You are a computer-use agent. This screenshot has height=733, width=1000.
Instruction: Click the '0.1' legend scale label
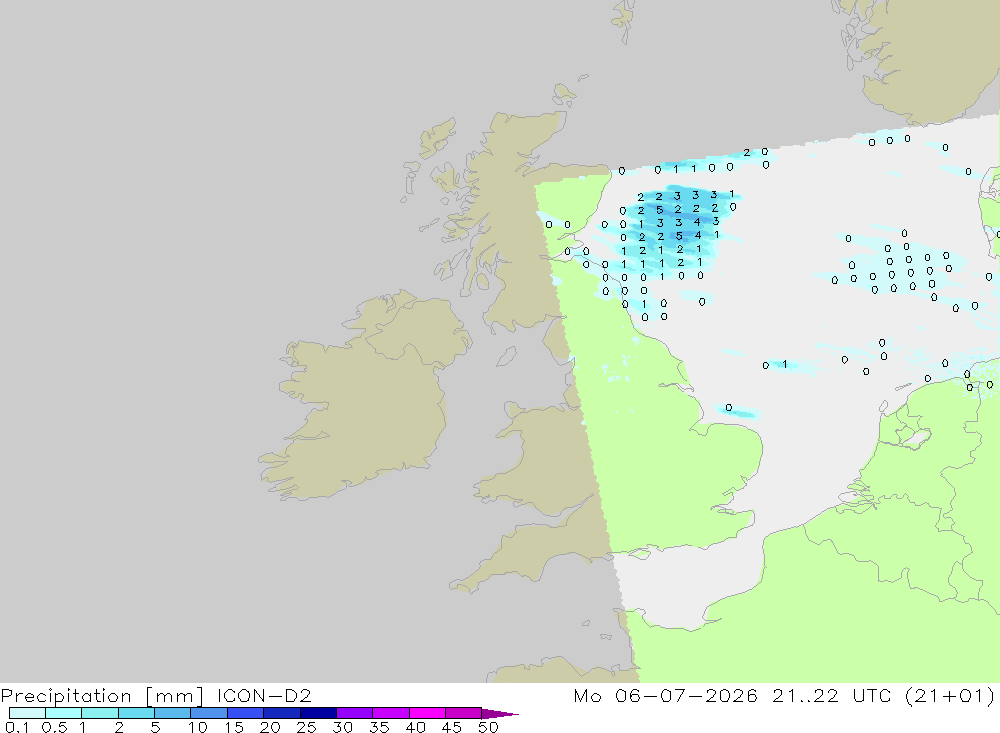[17, 727]
